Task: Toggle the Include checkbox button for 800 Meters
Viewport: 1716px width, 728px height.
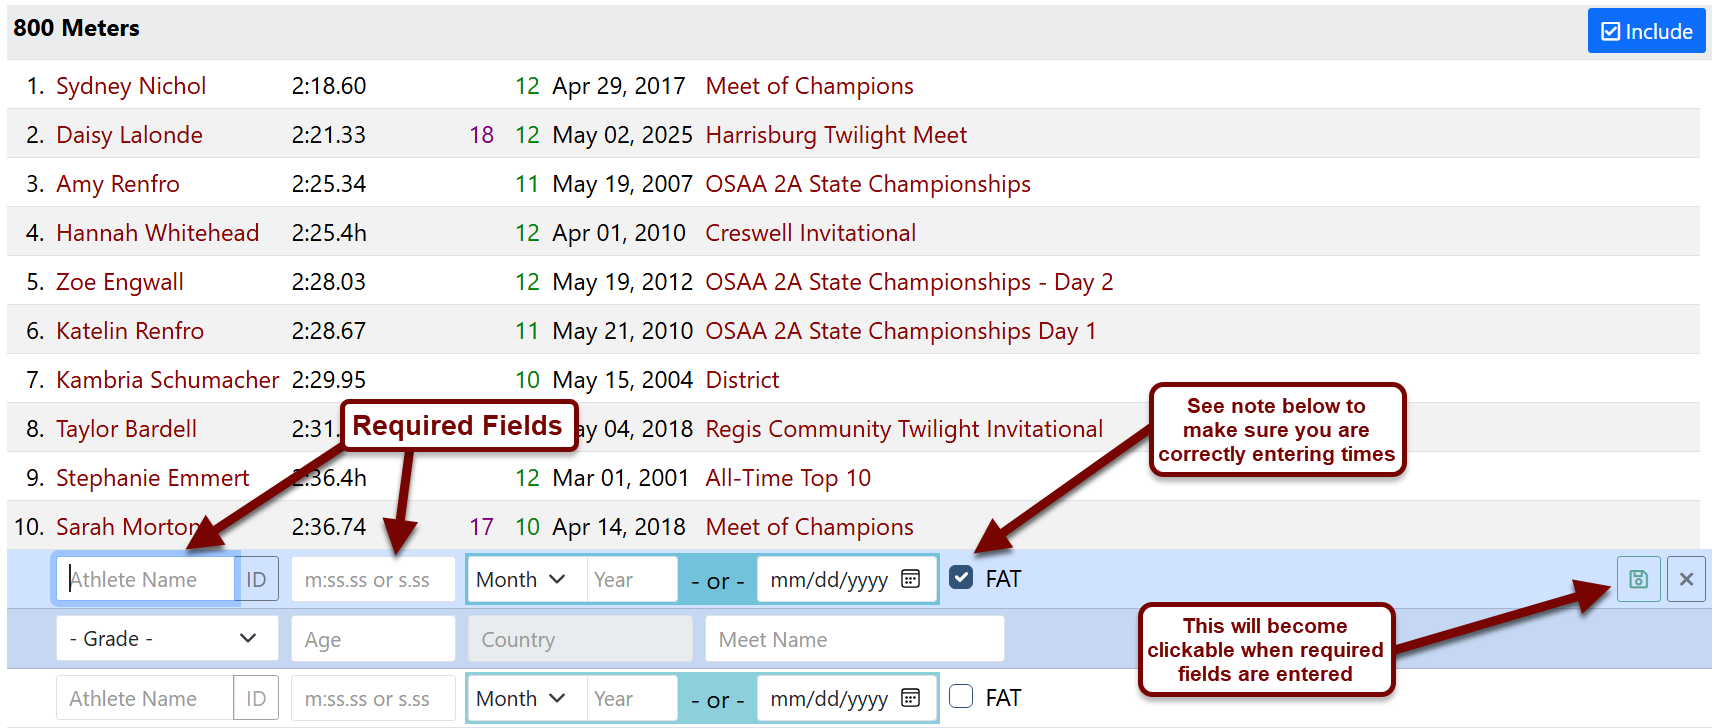Action: click(1646, 31)
